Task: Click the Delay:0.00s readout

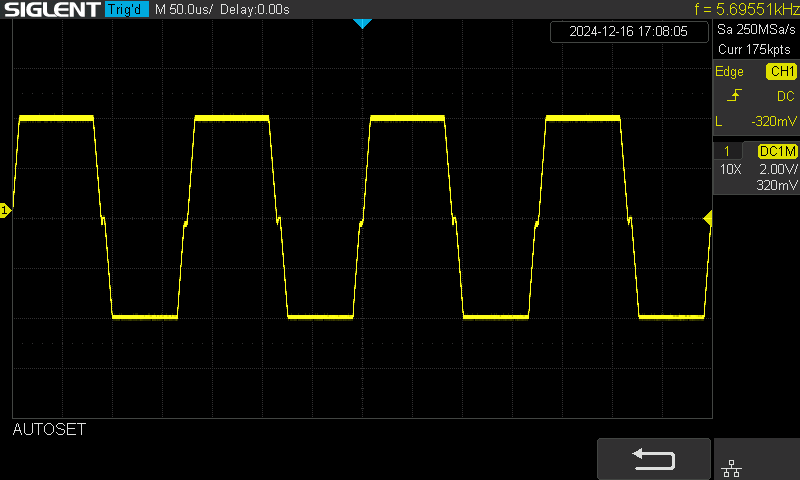Action: (257, 9)
